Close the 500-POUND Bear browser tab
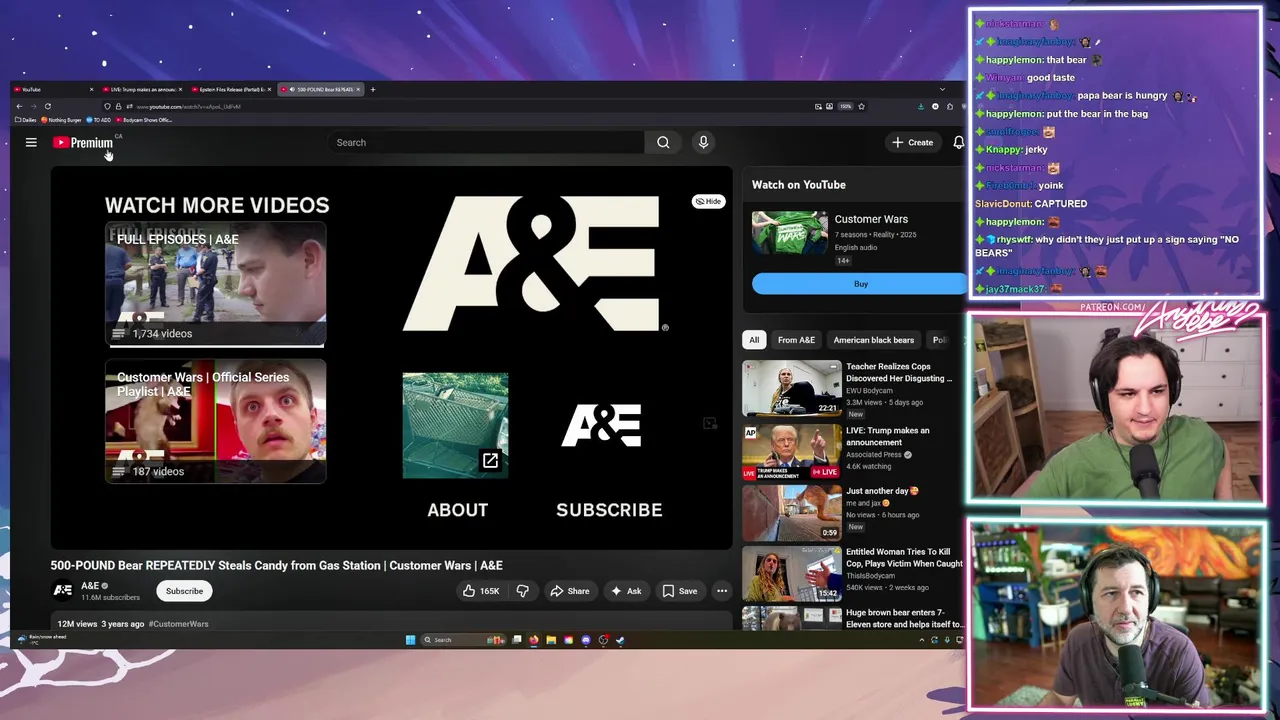 (x=358, y=89)
